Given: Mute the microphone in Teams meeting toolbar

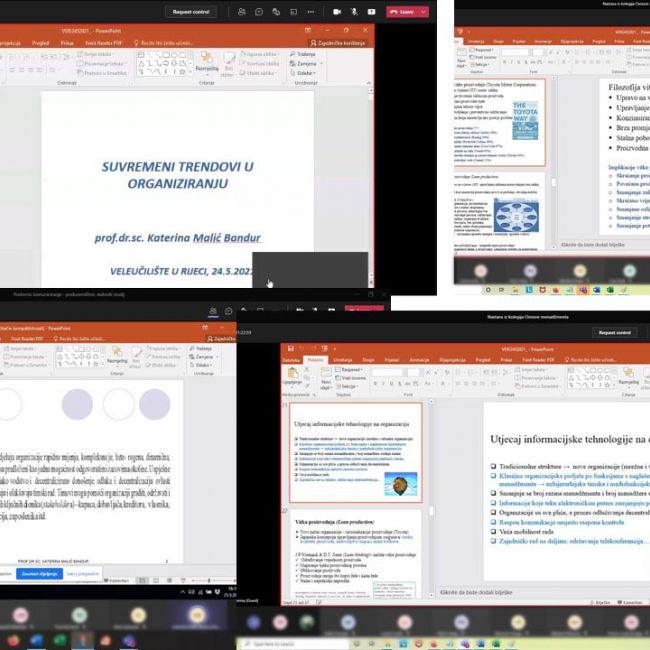Looking at the screenshot, I should [x=354, y=11].
